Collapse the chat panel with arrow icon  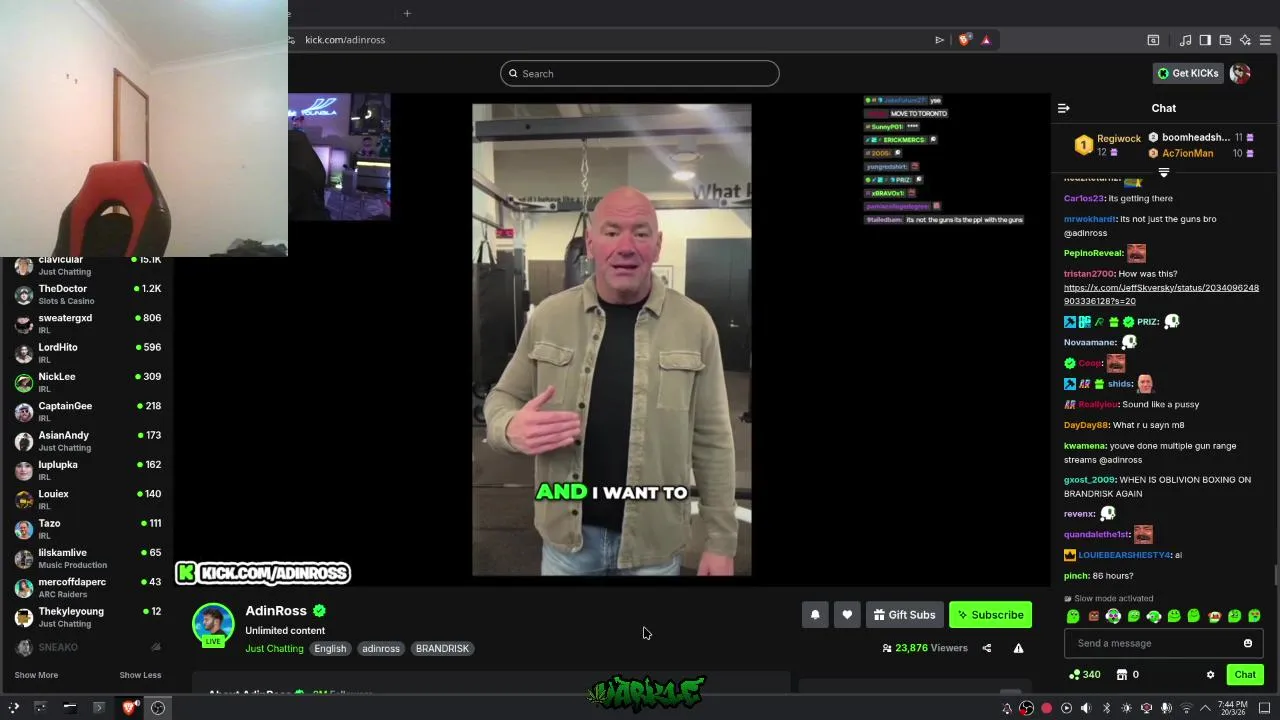tap(1064, 108)
